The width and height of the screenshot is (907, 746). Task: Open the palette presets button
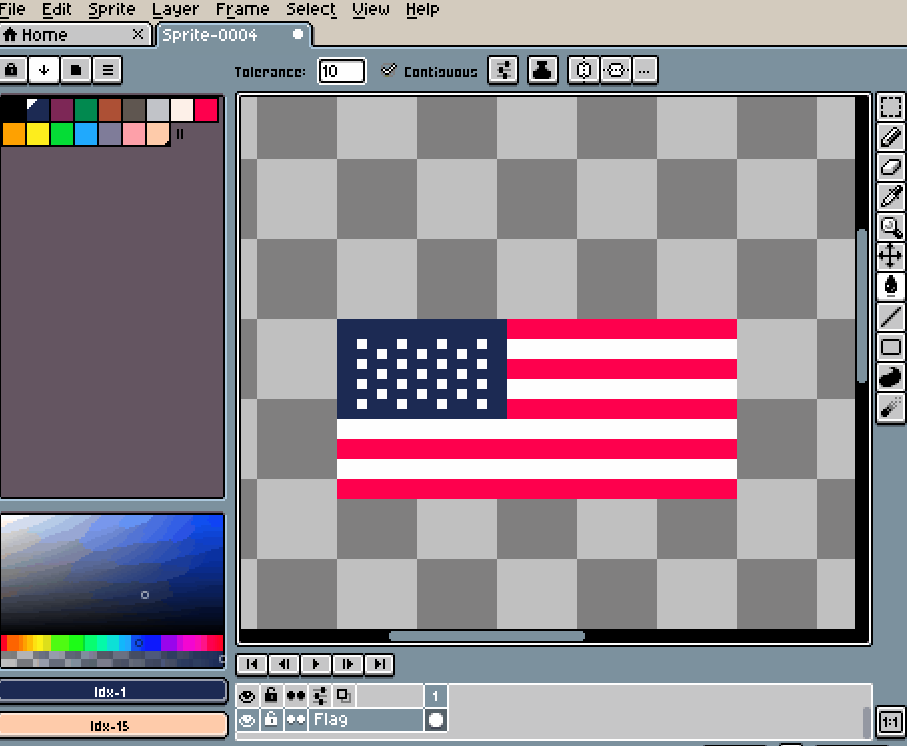click(76, 70)
